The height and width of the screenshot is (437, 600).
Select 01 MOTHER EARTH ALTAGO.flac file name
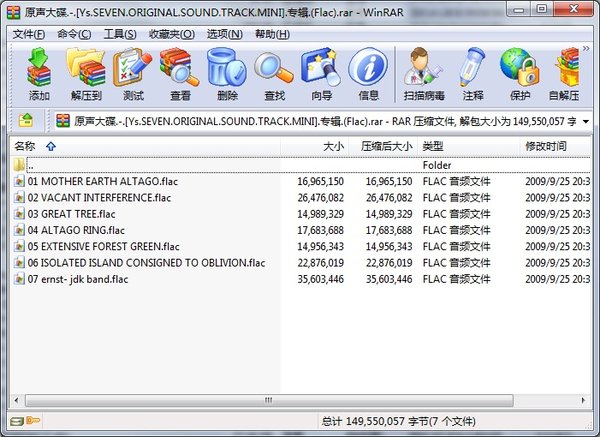103,181
